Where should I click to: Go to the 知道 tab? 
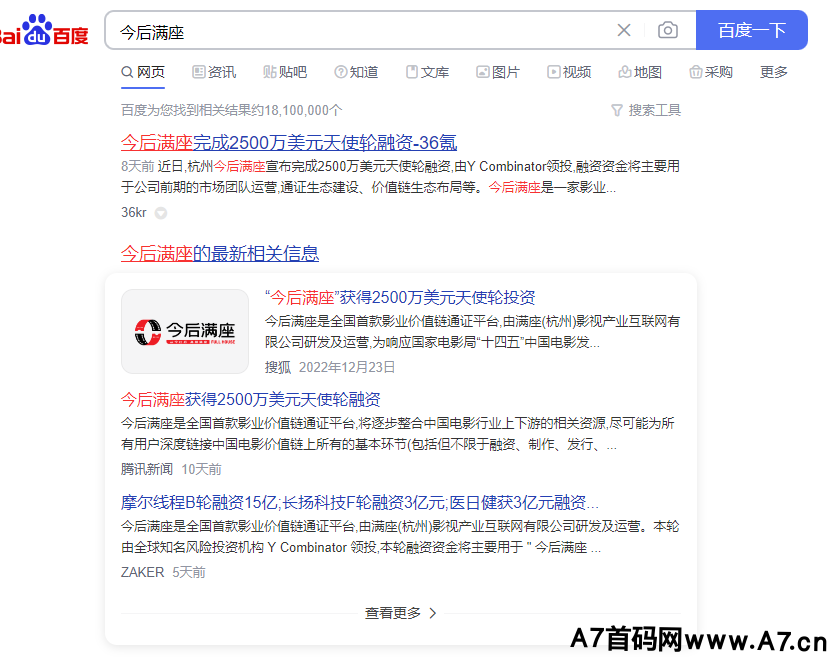tap(356, 72)
